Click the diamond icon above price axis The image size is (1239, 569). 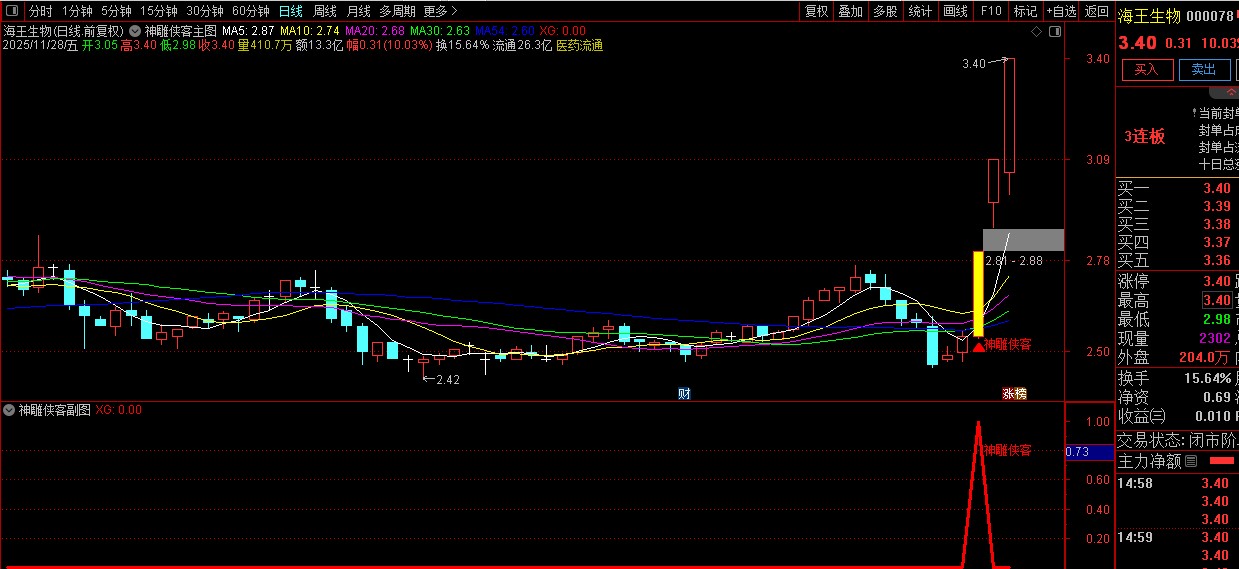(1036, 32)
